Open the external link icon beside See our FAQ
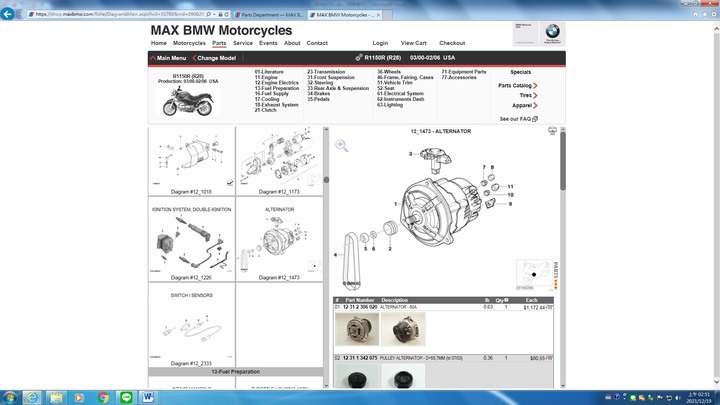The image size is (720, 405). coord(535,119)
